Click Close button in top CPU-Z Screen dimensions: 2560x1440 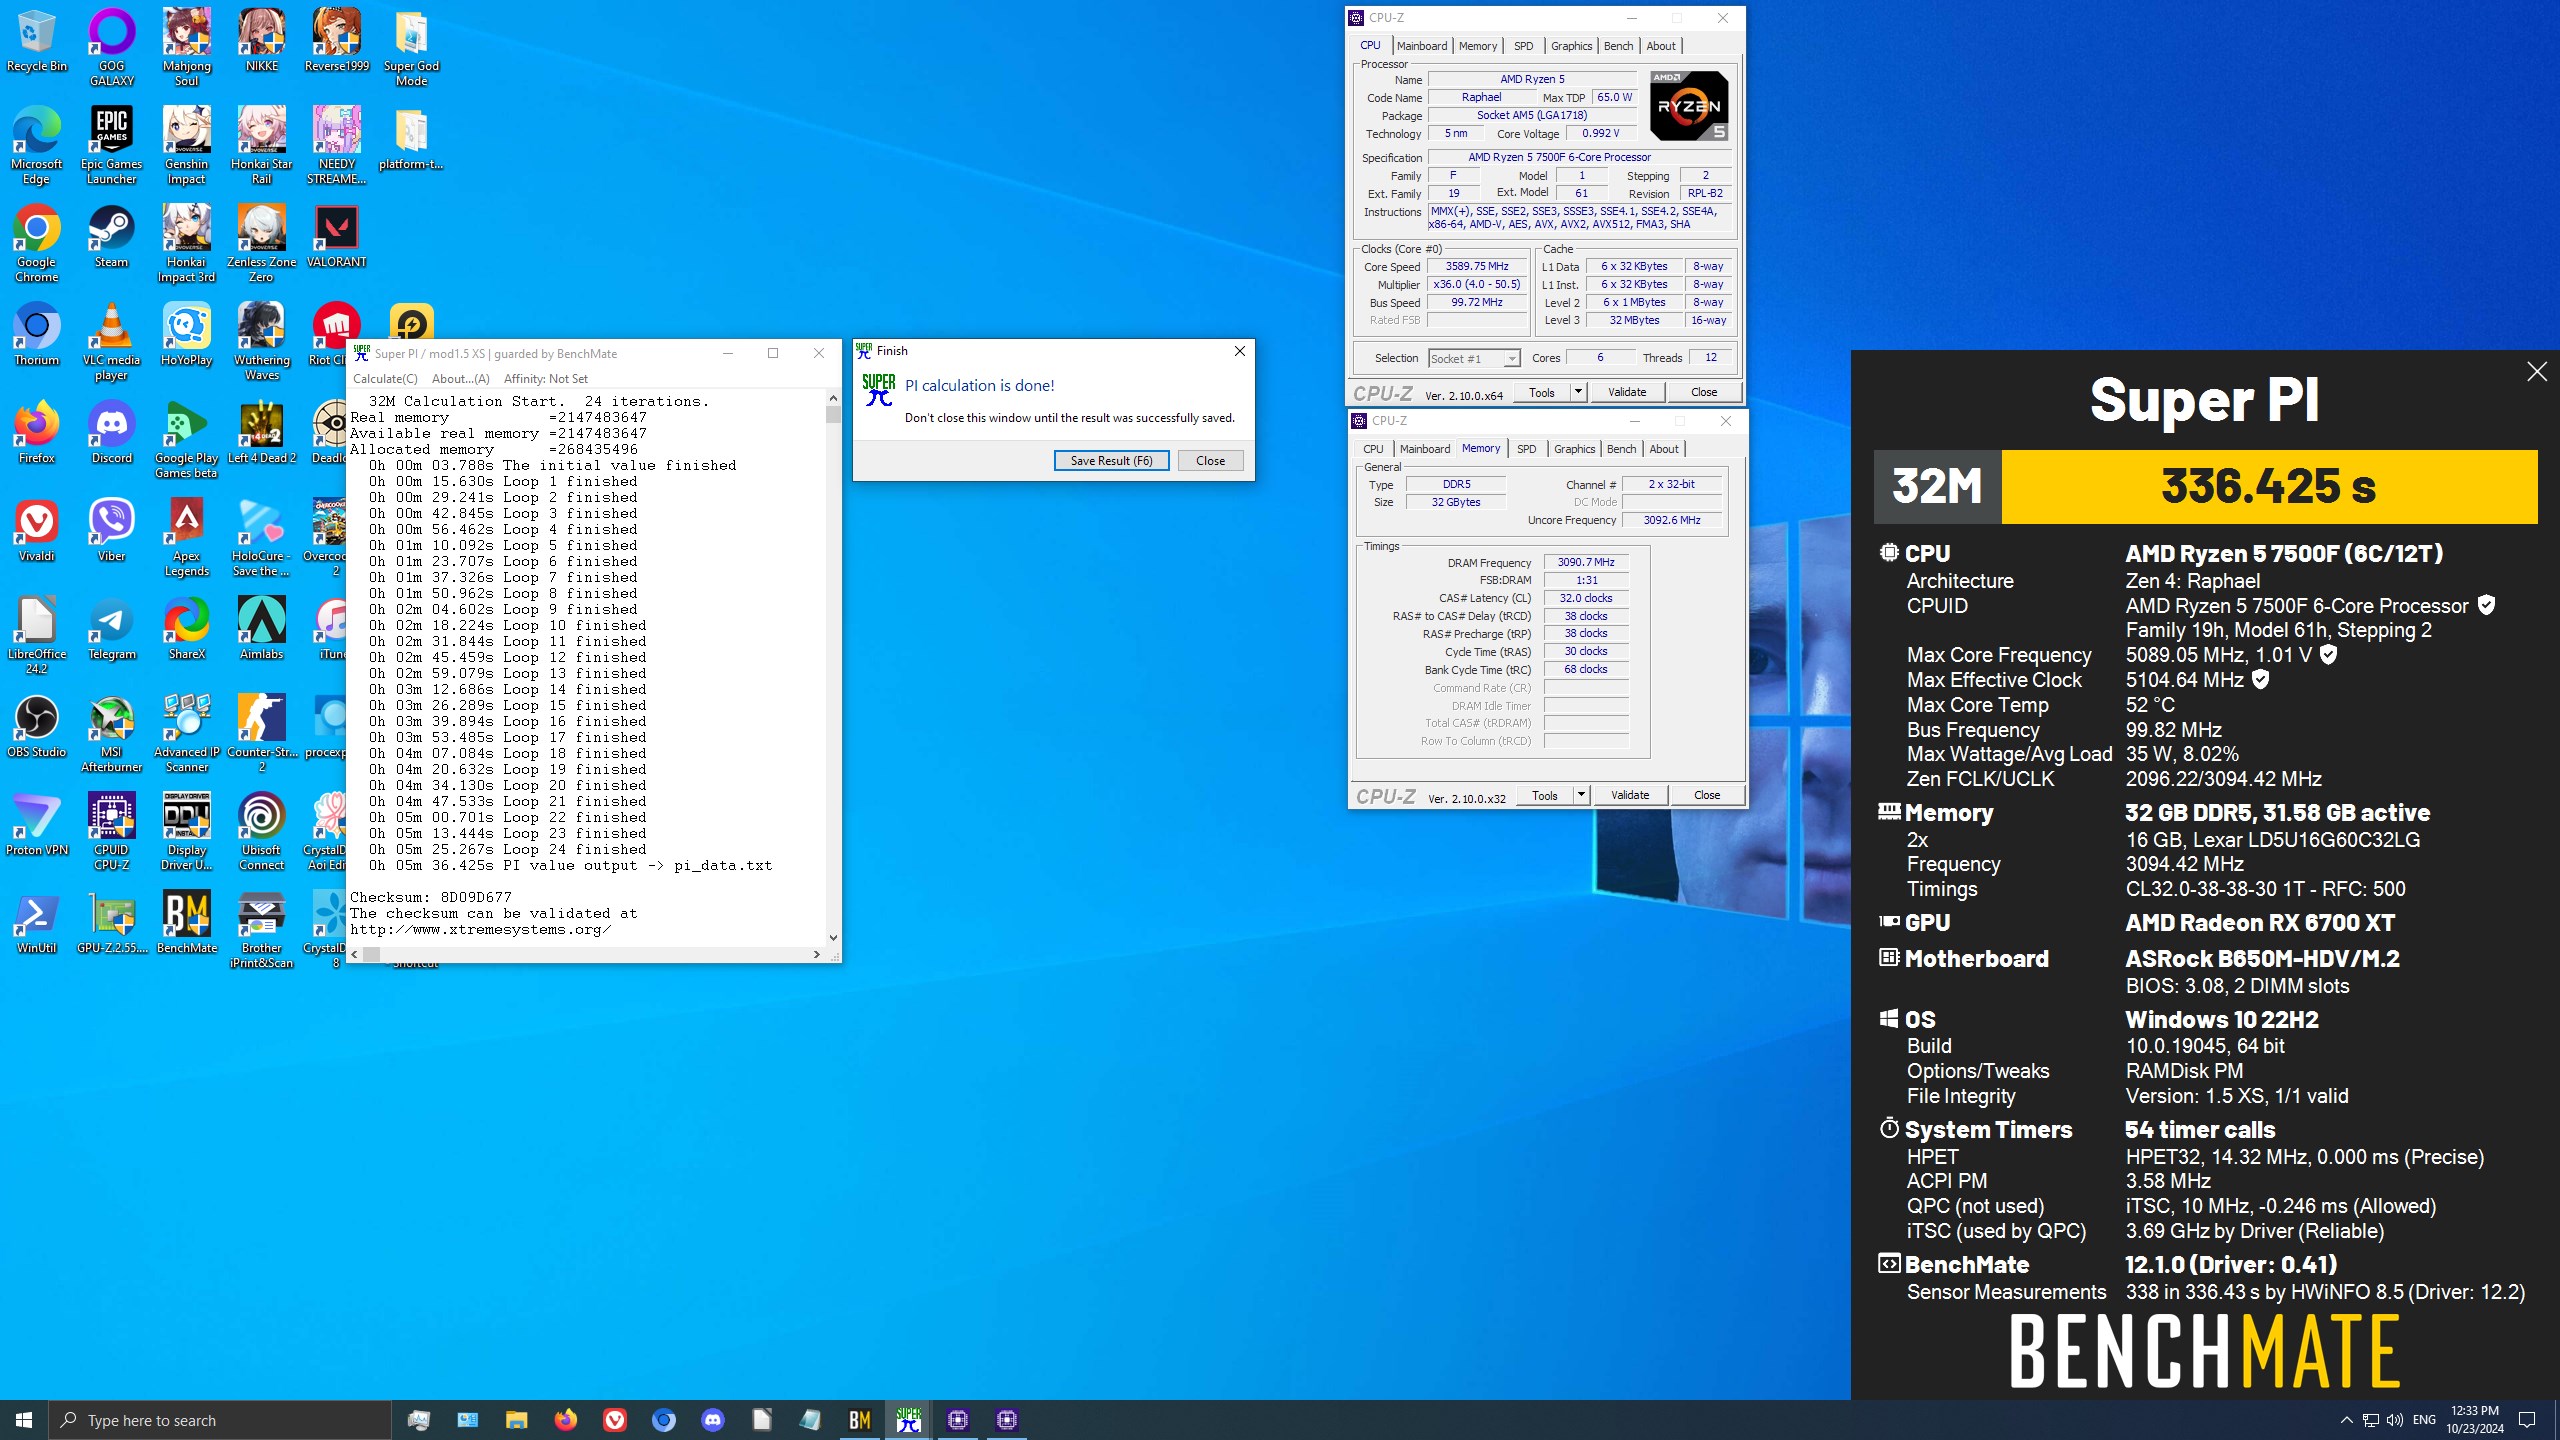point(1704,392)
